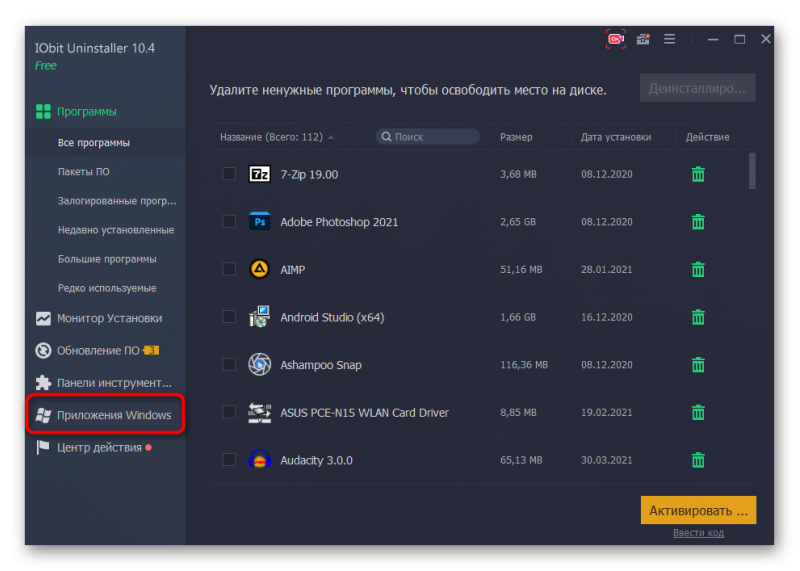The height and width of the screenshot is (571, 800).
Task: Click the Деинсталлировать button
Action: pos(697,88)
